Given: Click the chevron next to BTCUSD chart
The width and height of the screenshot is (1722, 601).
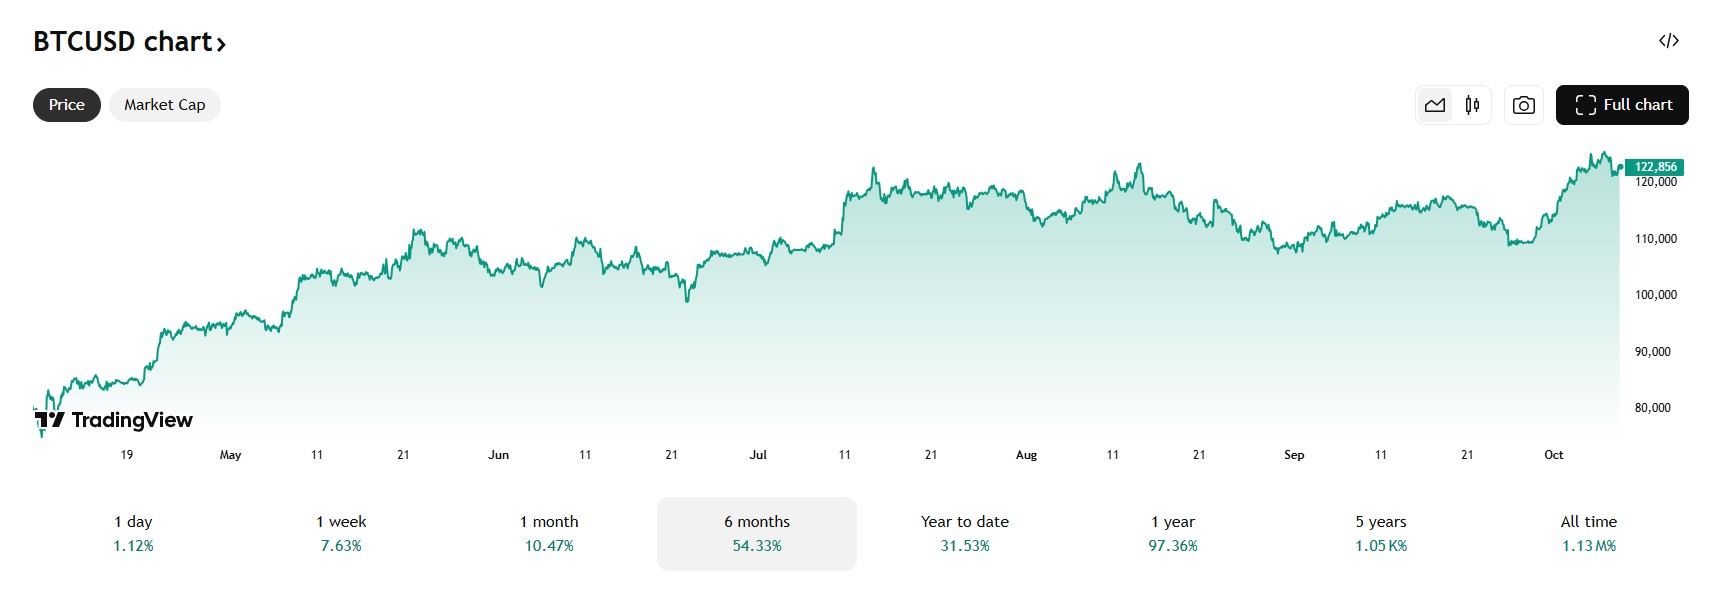Looking at the screenshot, I should (x=222, y=44).
